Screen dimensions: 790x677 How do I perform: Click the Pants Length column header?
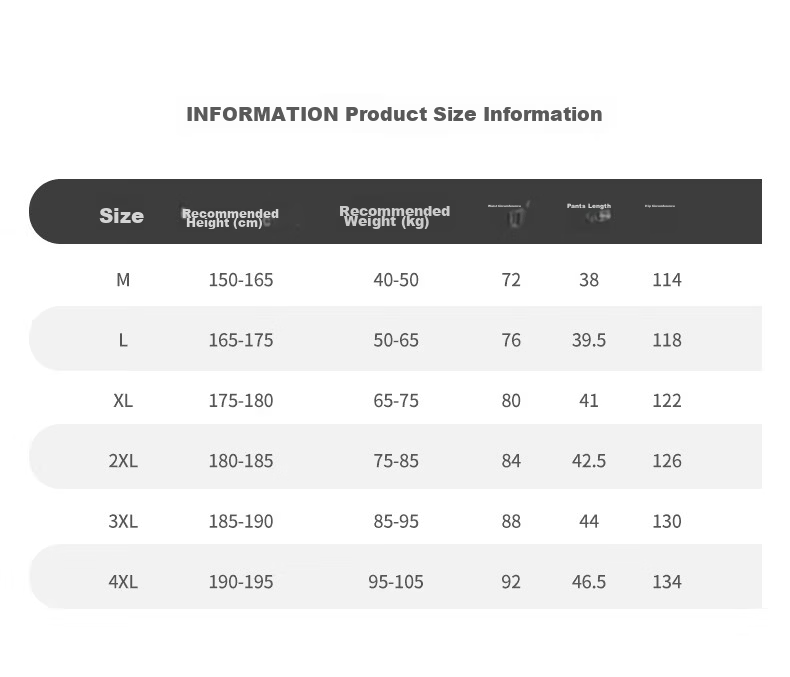click(x=588, y=206)
